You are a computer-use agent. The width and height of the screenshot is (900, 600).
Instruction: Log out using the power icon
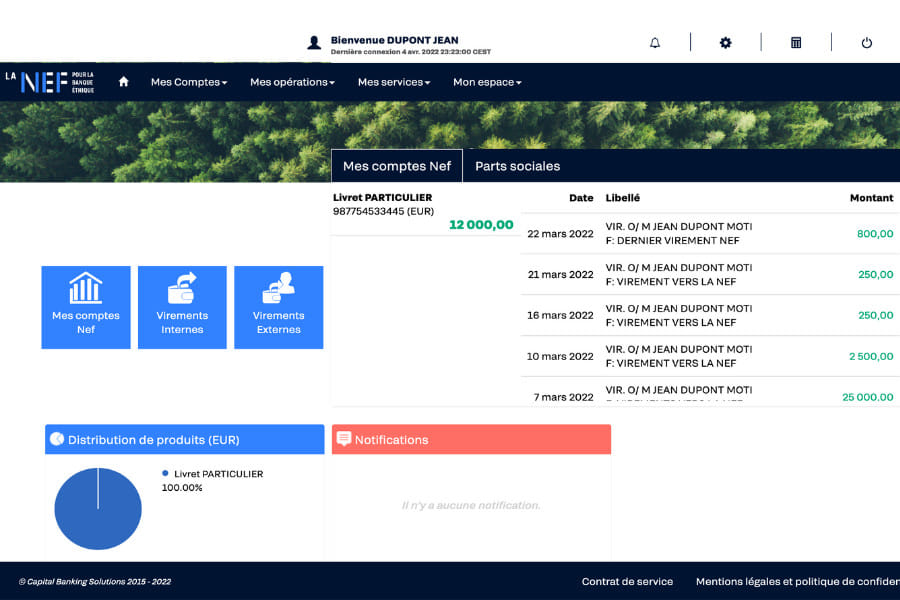[867, 42]
